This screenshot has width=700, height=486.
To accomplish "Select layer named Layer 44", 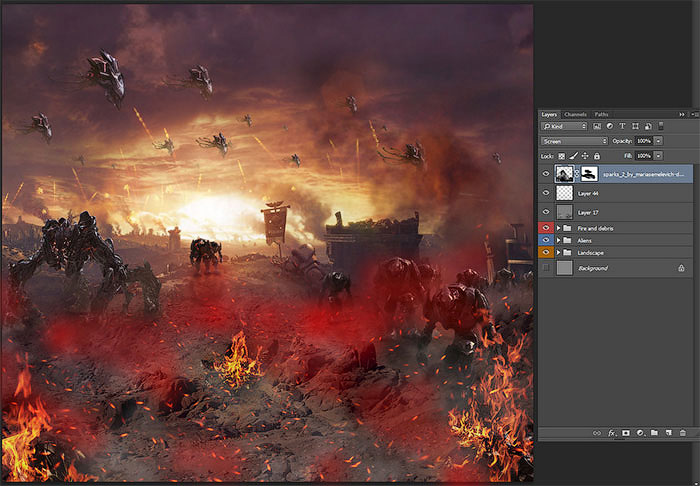I will coord(588,194).
